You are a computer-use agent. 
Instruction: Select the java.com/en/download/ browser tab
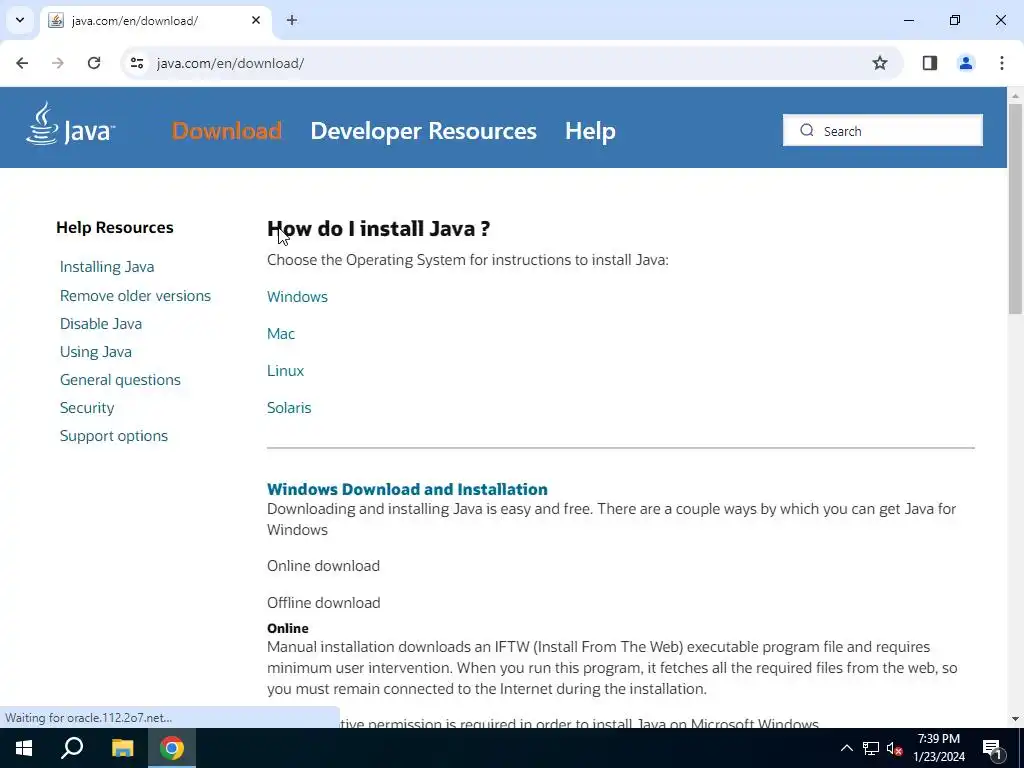[x=155, y=20]
